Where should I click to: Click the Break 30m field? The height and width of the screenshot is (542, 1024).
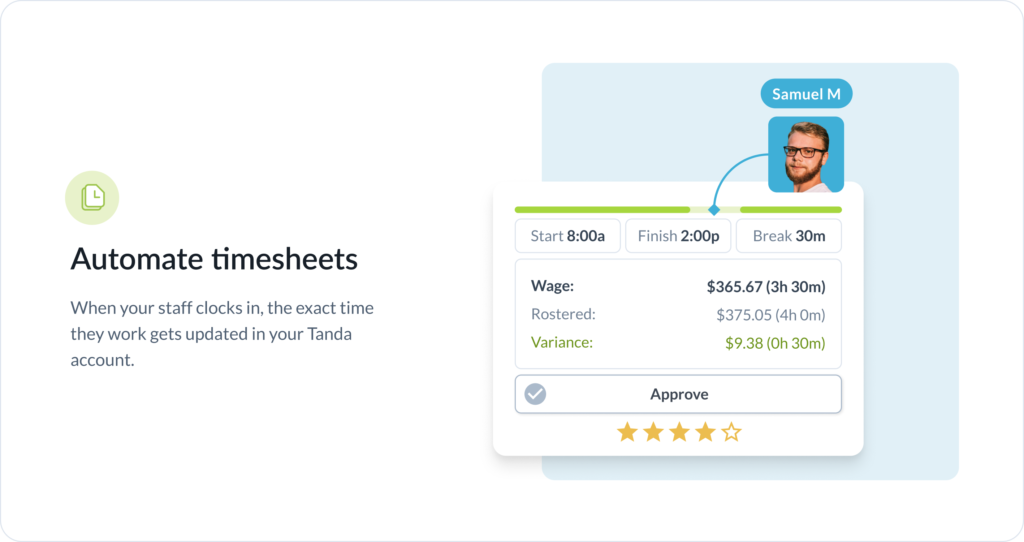[x=789, y=236]
